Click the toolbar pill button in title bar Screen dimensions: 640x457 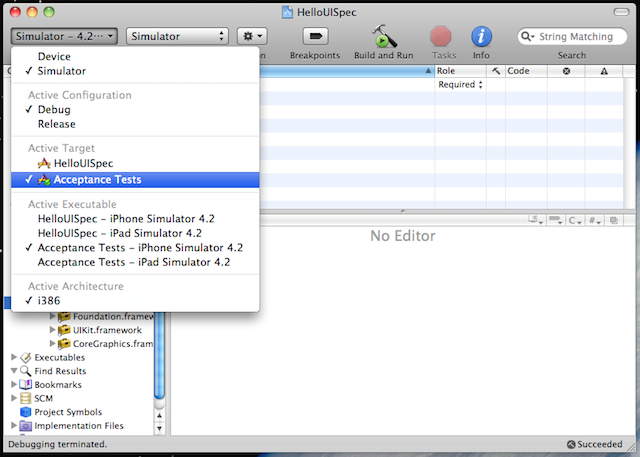[621, 12]
